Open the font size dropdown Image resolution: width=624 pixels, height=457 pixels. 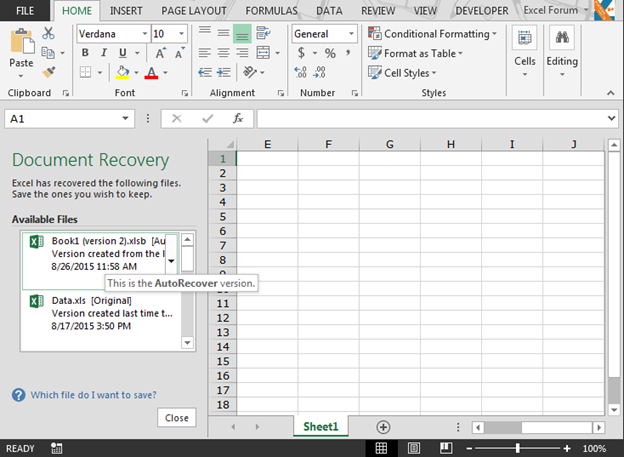[x=181, y=34]
